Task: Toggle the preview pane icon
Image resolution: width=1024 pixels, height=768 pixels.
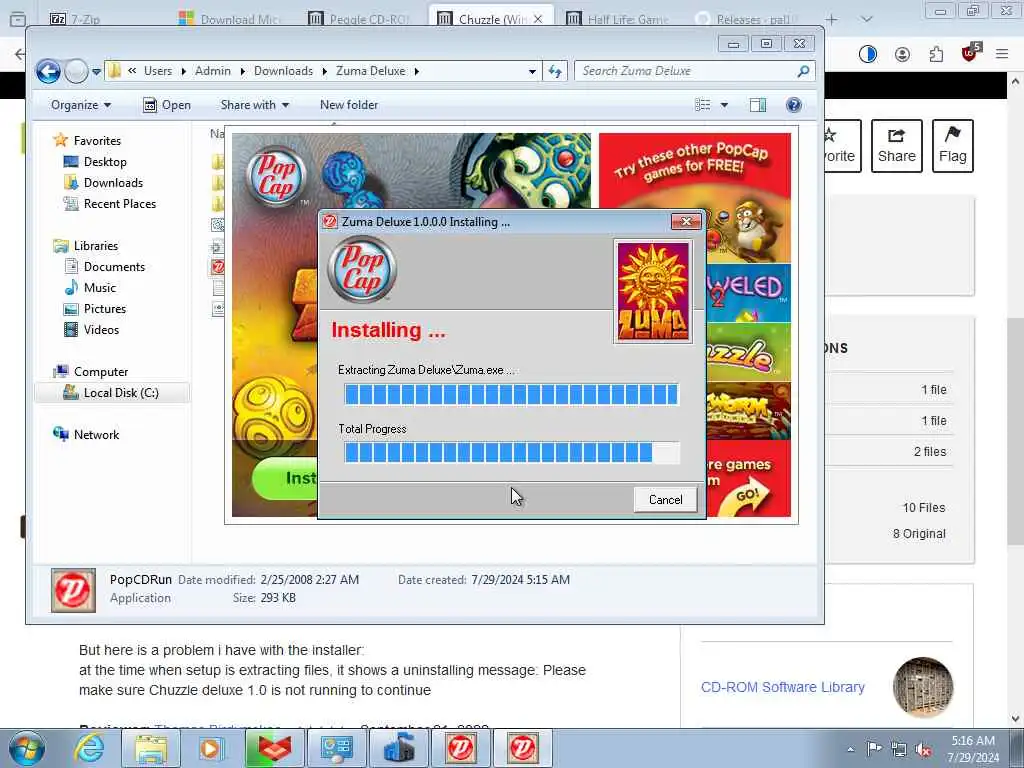Action: click(x=758, y=105)
